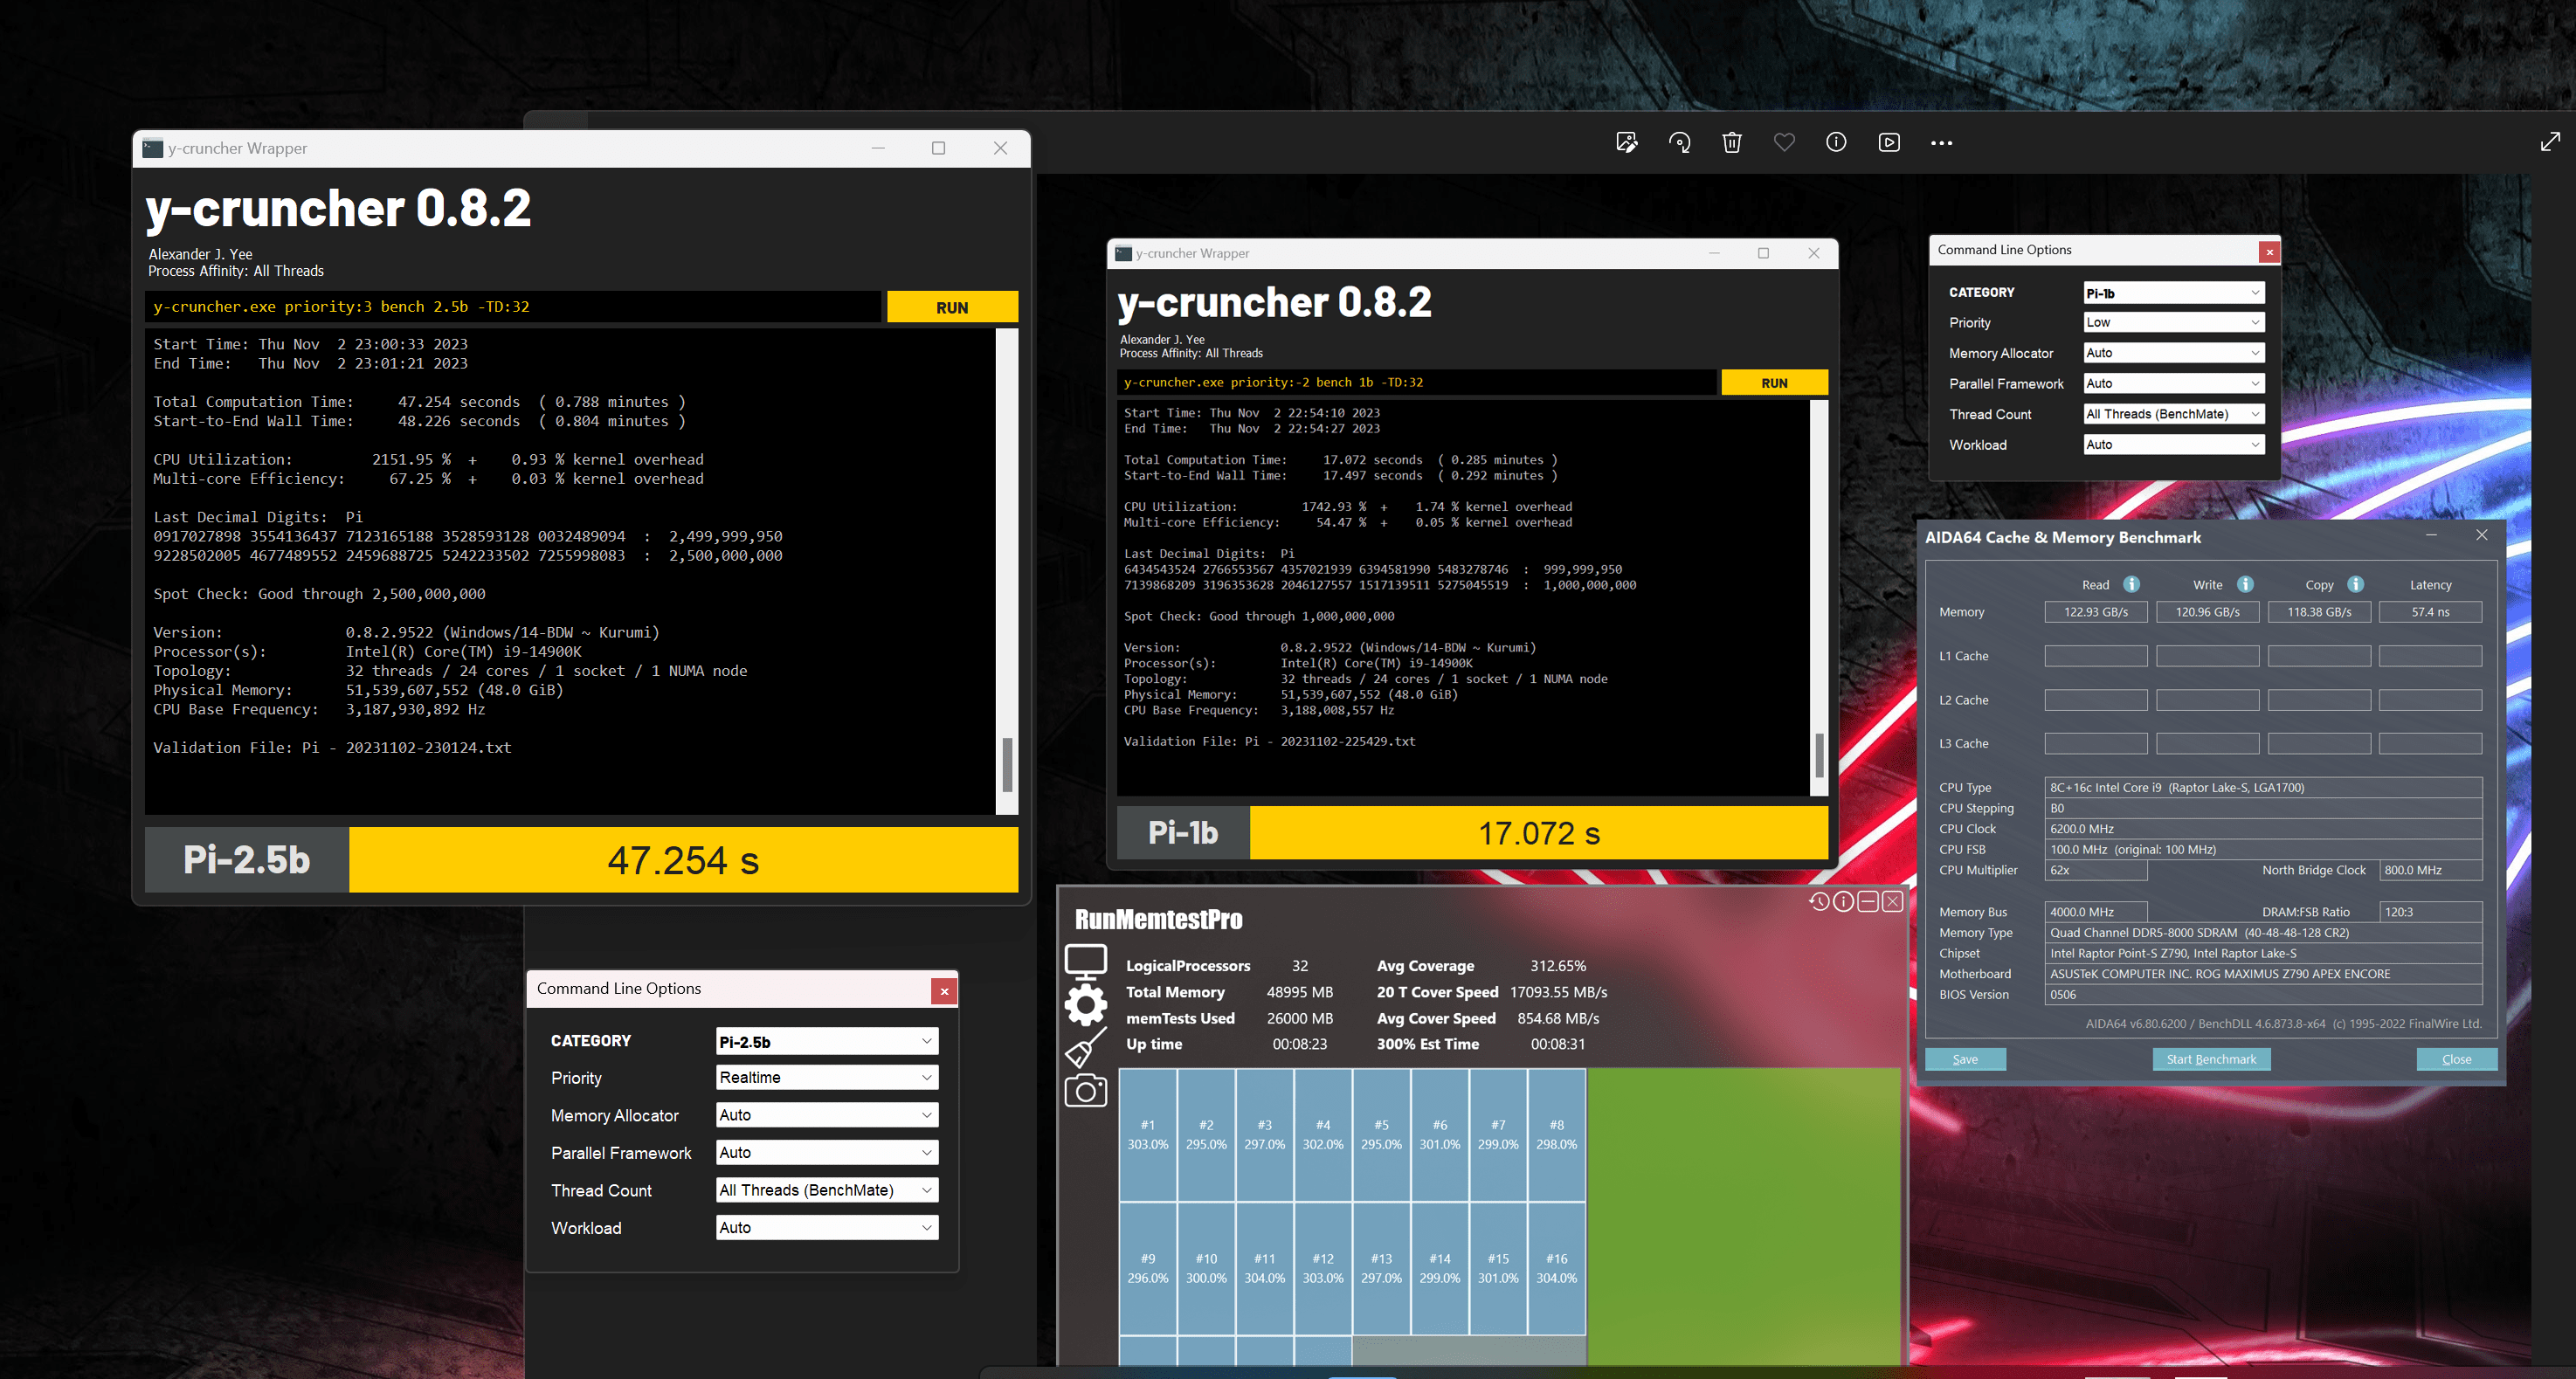Click the Memory Type Quad Channel DDR5-8000 field
This screenshot has height=1379, width=2576.
2263,933
